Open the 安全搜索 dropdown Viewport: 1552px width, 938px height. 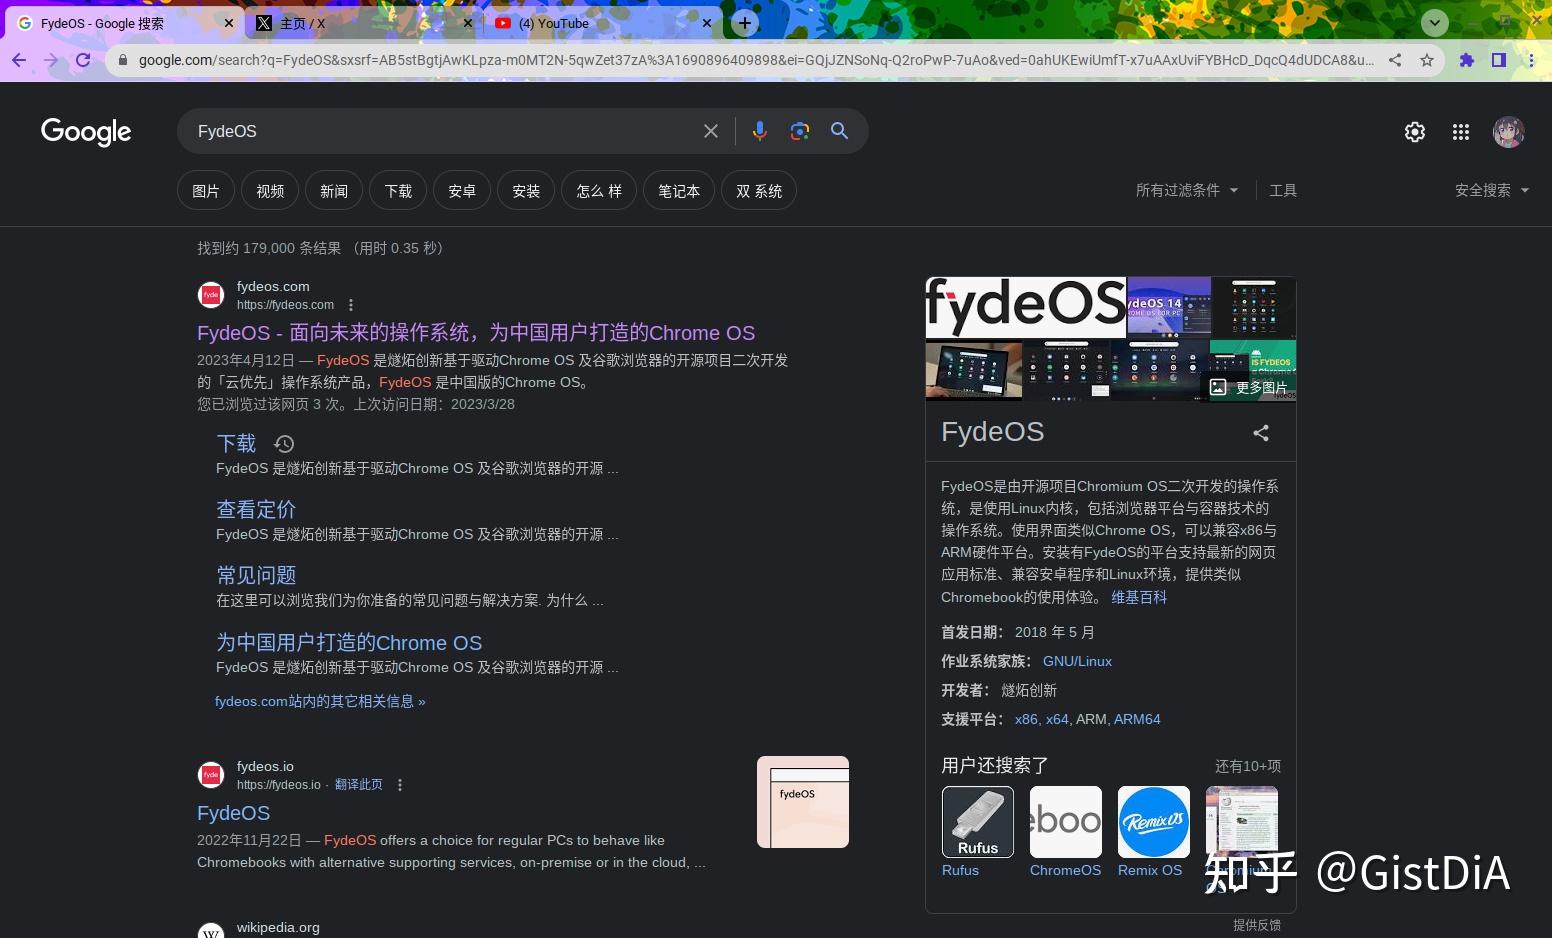[x=1491, y=189]
